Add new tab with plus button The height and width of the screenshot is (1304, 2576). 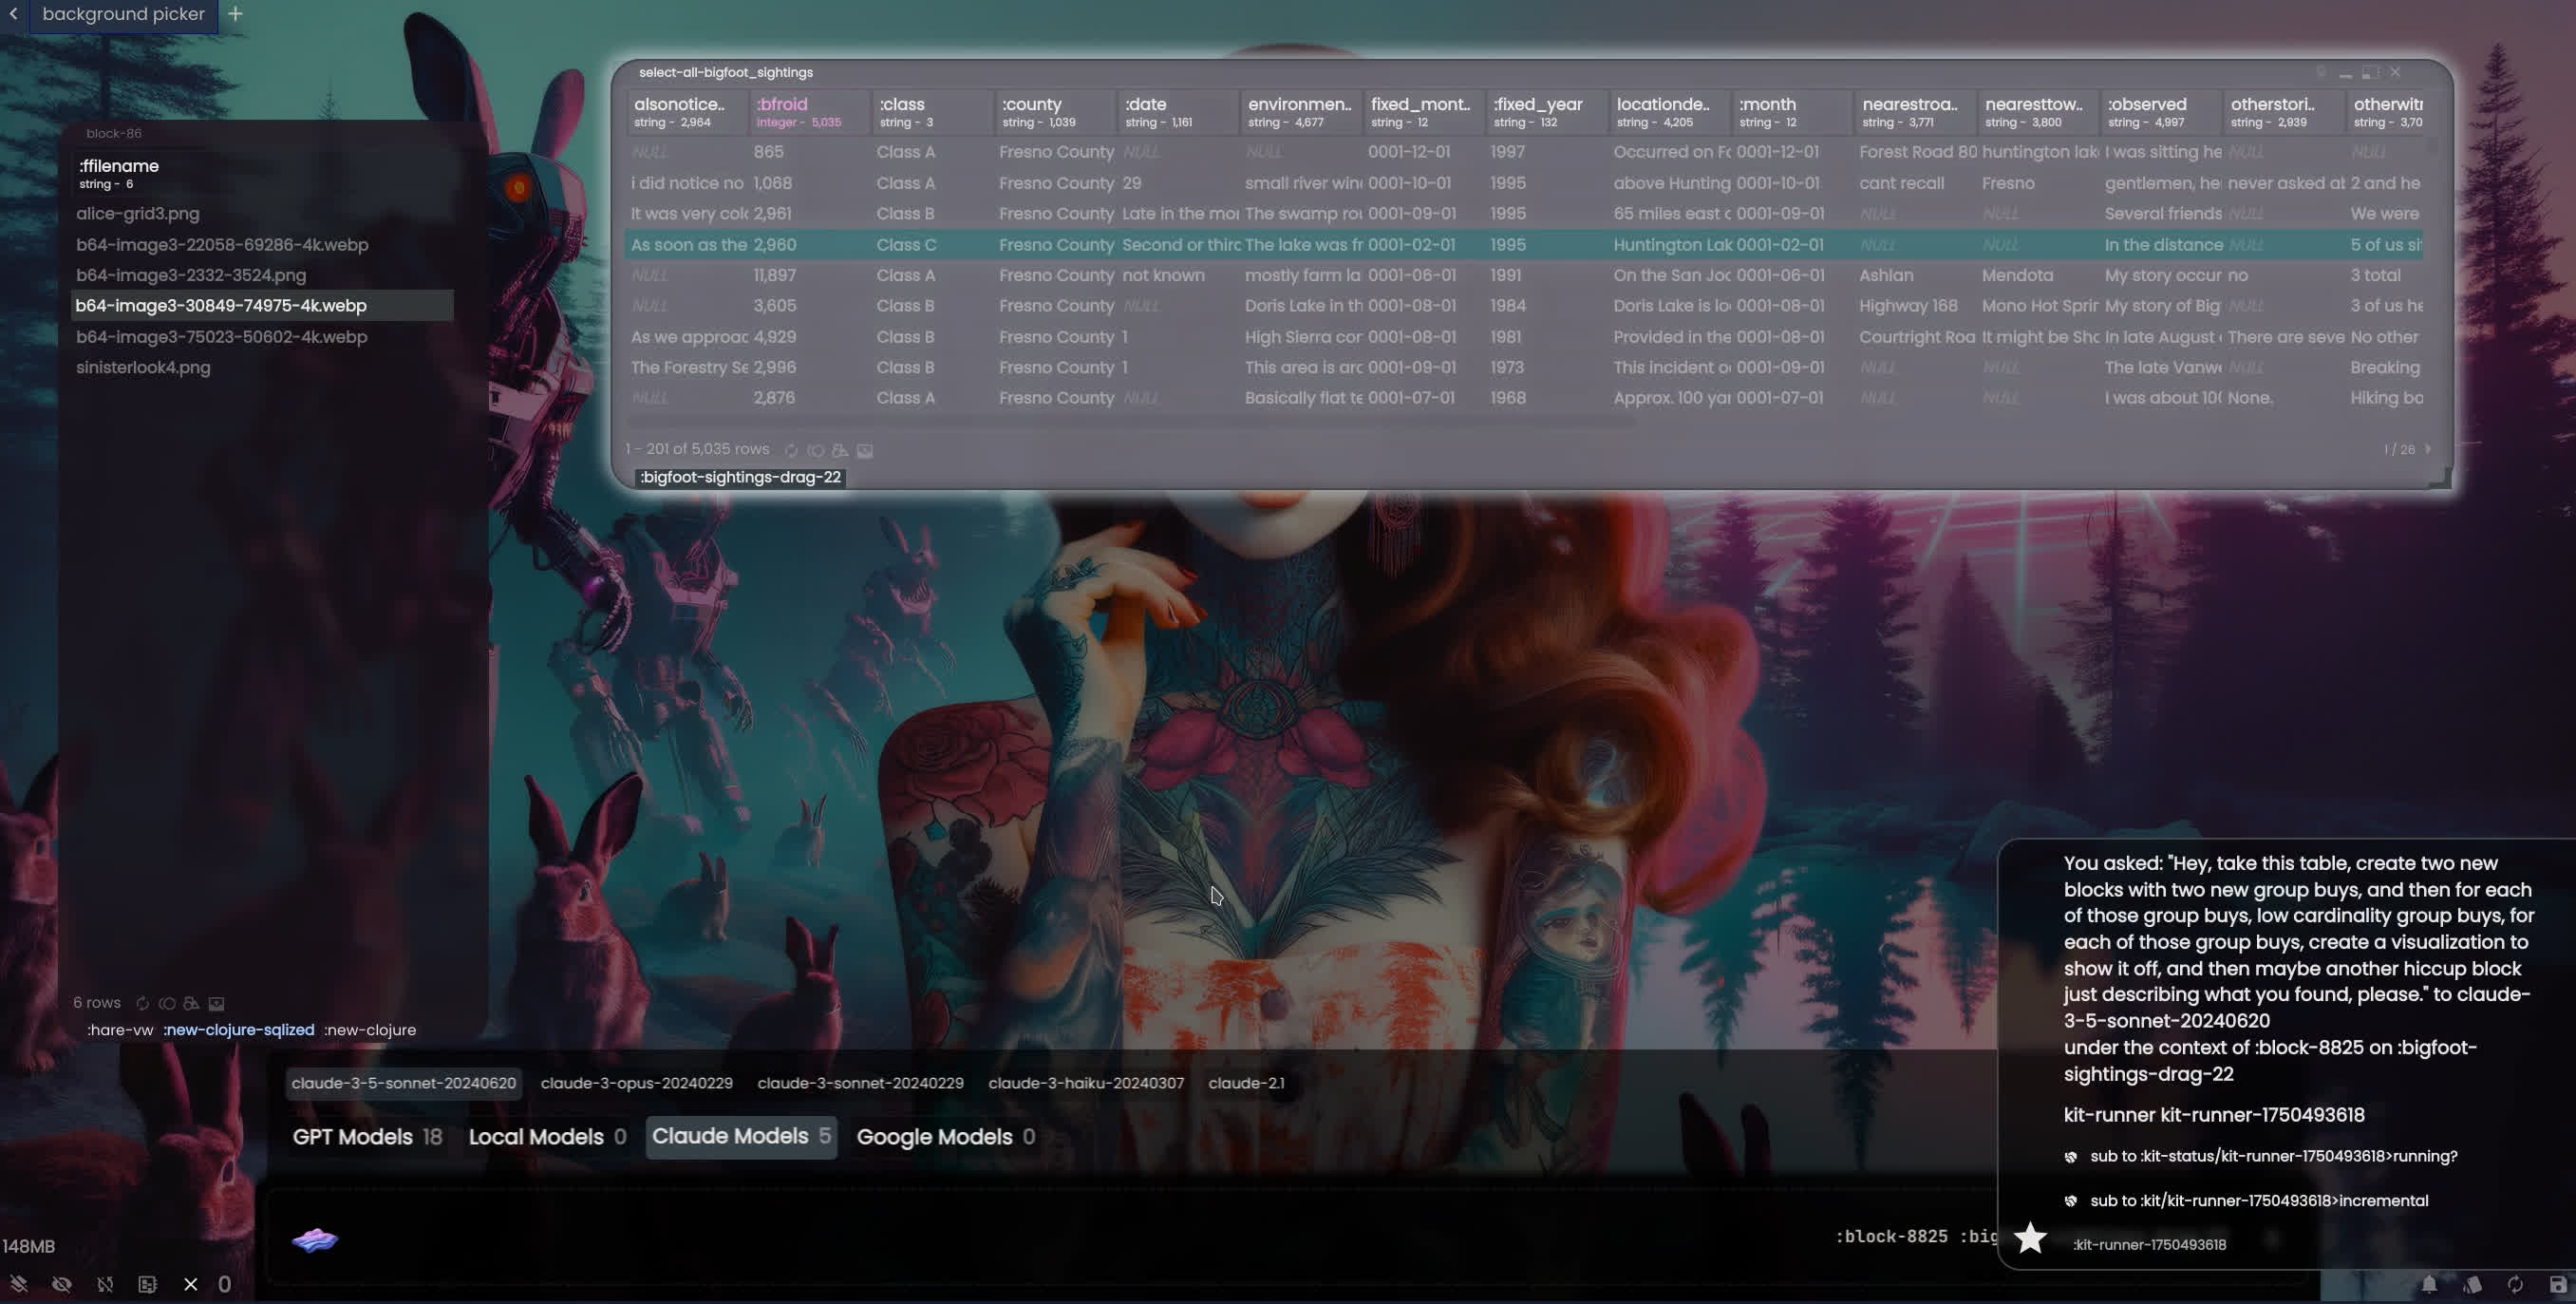(235, 14)
